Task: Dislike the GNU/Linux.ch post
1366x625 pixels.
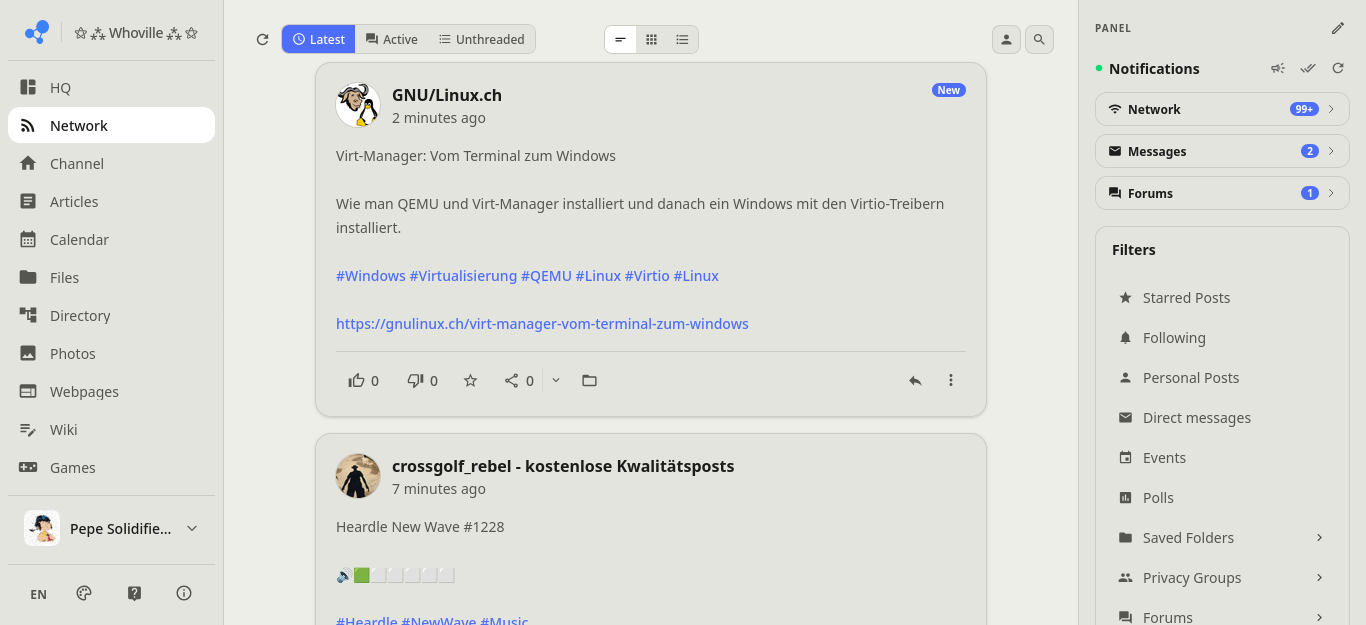Action: pyautogui.click(x=422, y=380)
